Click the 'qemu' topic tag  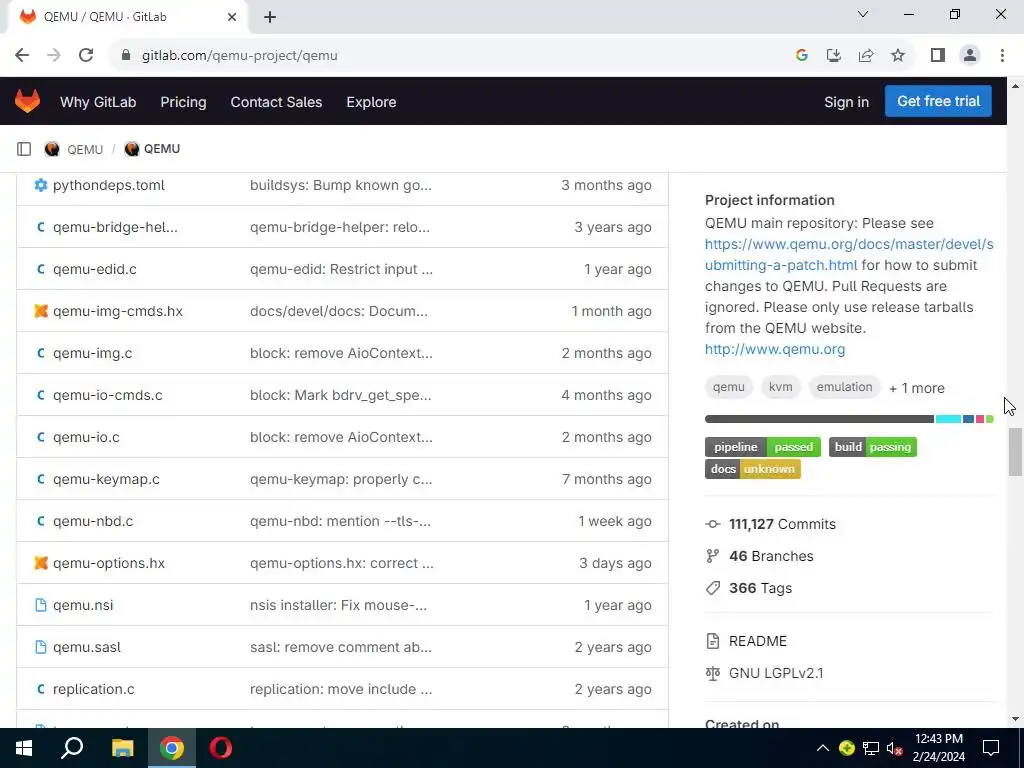(x=729, y=387)
